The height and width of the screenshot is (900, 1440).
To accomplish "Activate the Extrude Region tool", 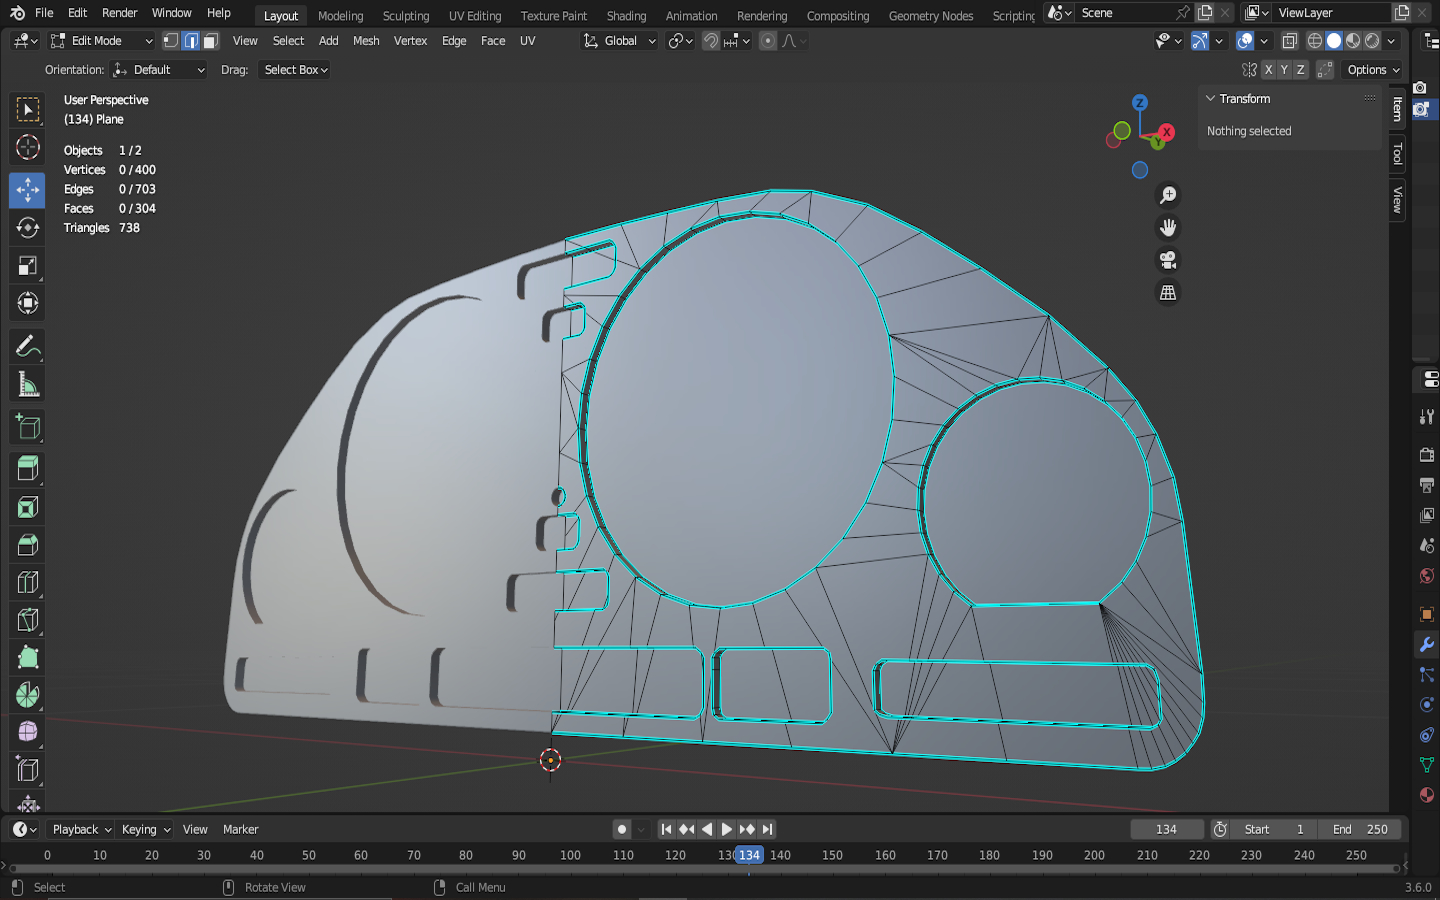I will [x=28, y=469].
